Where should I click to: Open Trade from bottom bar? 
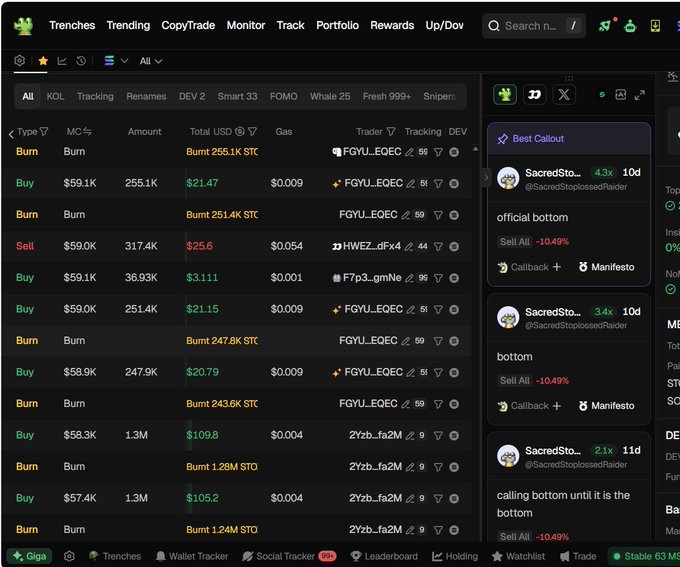point(578,556)
